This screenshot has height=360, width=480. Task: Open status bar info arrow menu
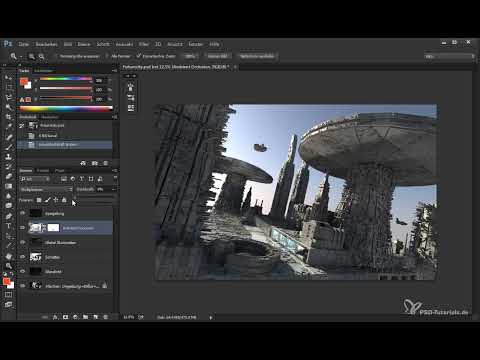(x=211, y=318)
